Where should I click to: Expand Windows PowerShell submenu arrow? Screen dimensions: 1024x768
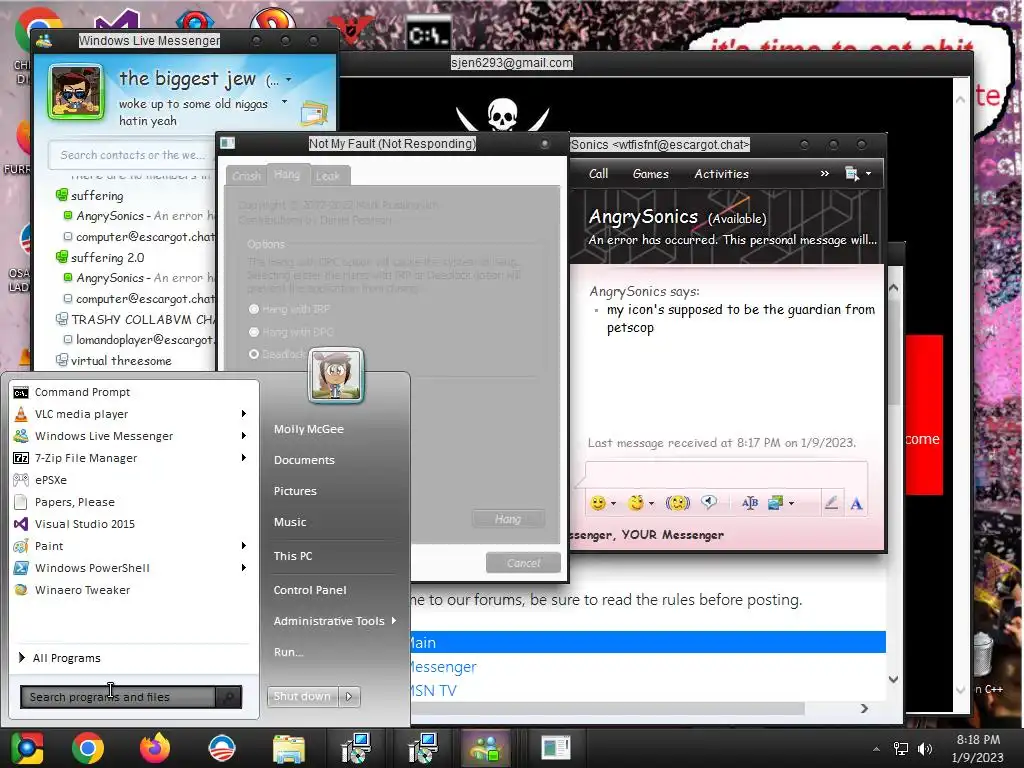[244, 568]
